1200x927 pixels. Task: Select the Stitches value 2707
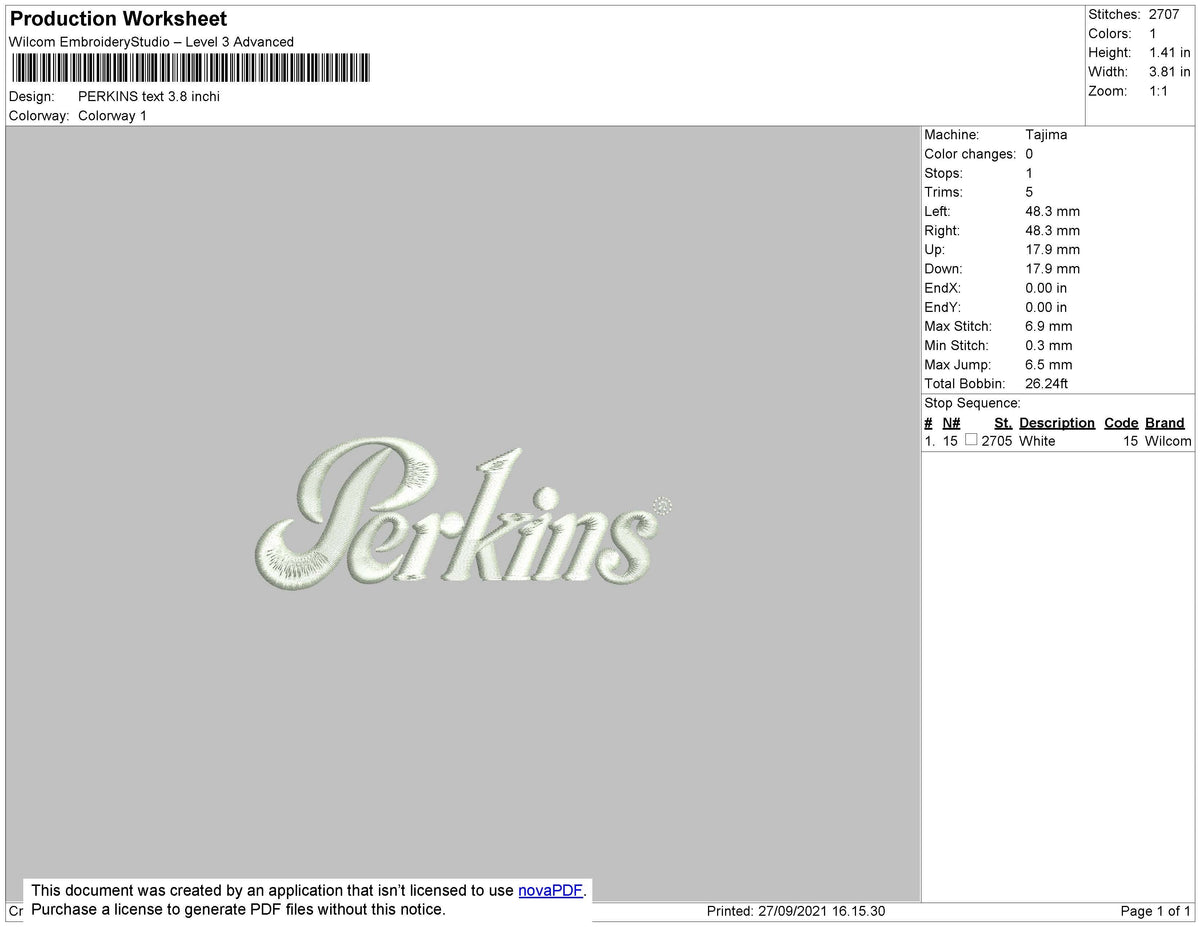click(1164, 15)
